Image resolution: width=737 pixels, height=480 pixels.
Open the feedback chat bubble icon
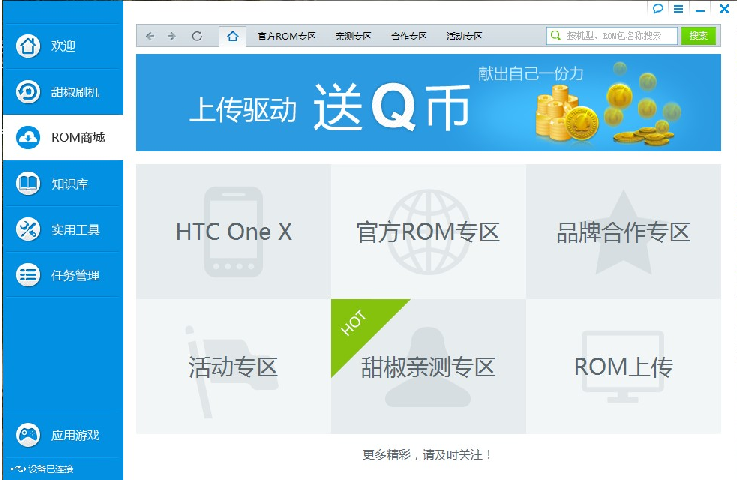(658, 8)
